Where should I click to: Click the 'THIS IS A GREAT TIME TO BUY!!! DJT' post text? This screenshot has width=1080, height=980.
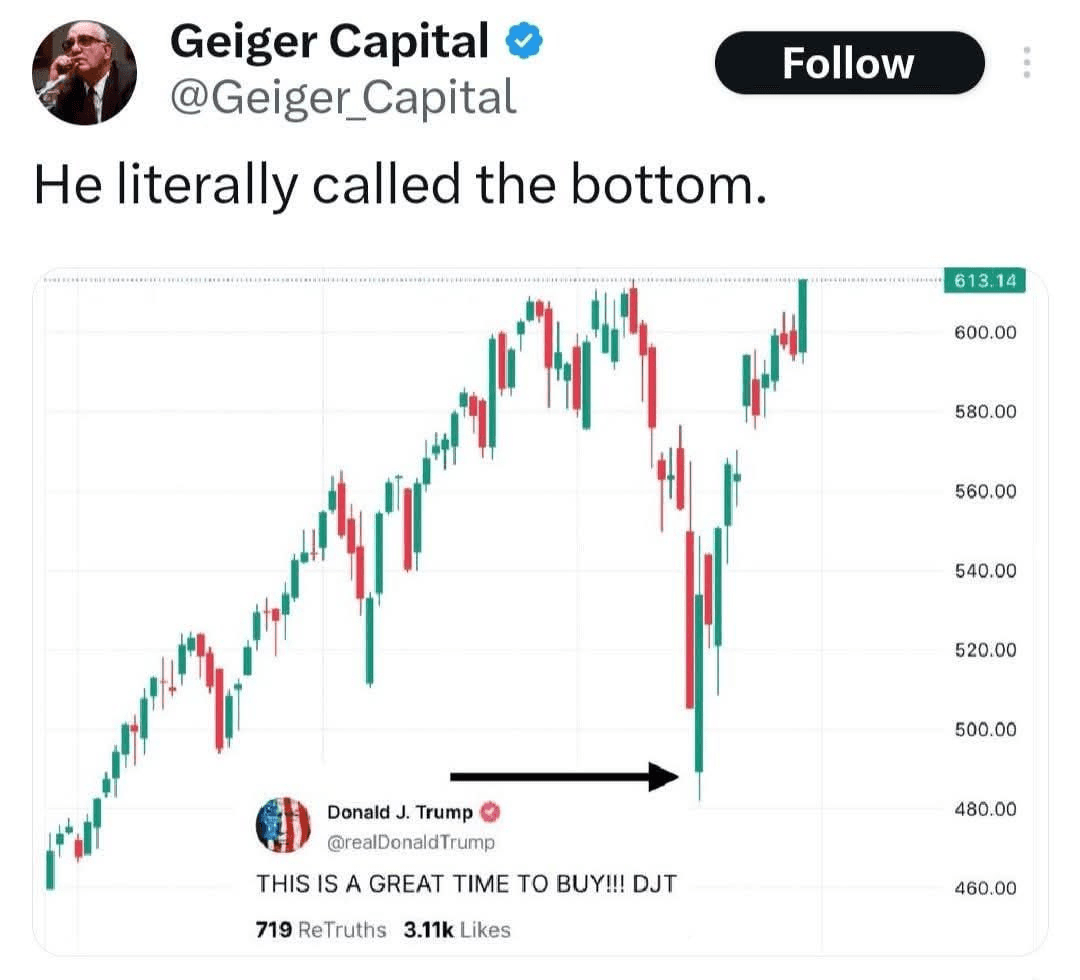tap(466, 884)
